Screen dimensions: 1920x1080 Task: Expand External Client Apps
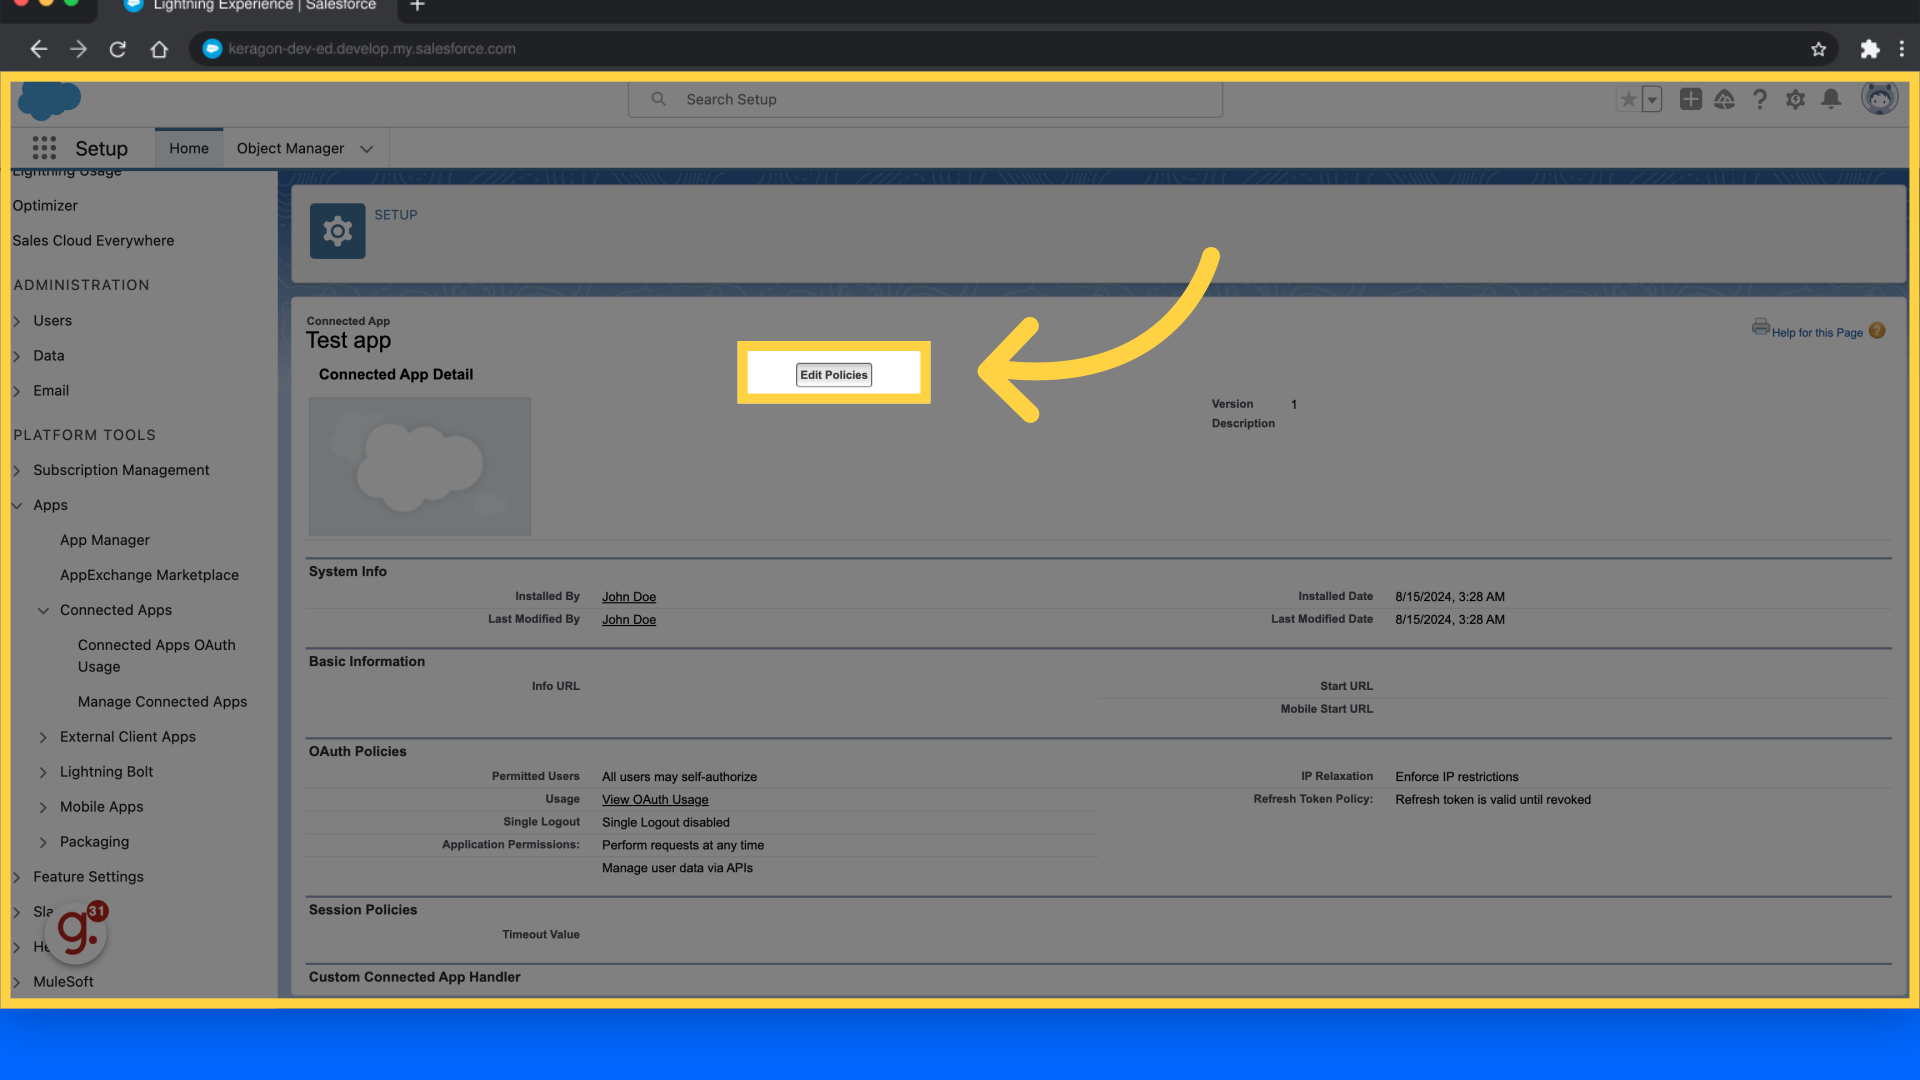43,737
